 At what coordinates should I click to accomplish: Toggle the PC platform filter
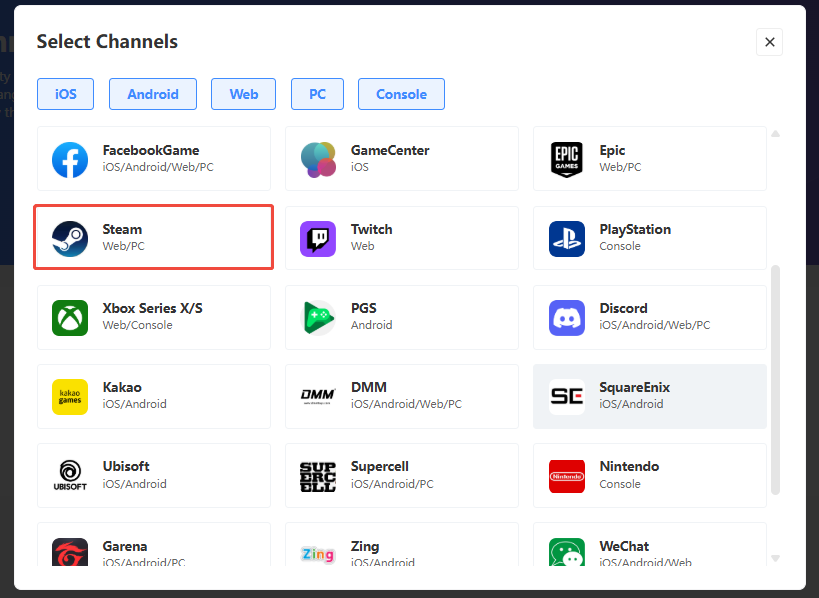point(318,94)
